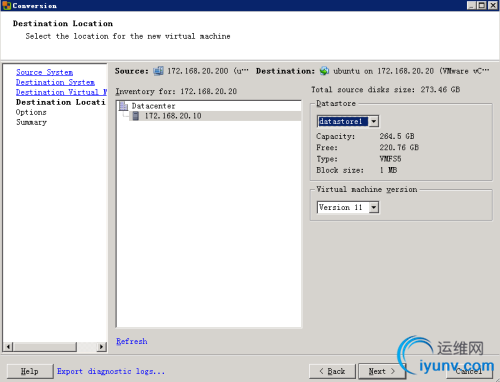Click Total source disks size text
Image resolution: width=500 pixels, height=382 pixels.
point(386,90)
